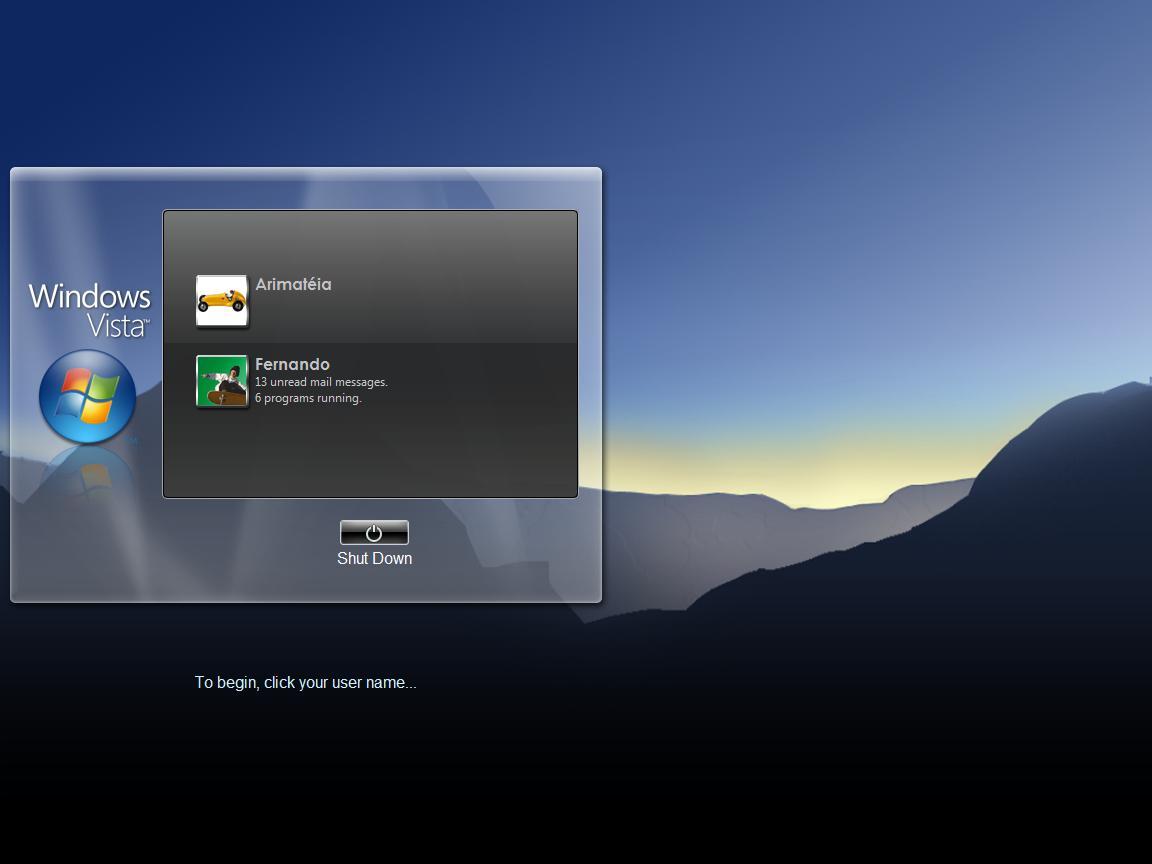1152x864 pixels.
Task: Click the Windows Vista orb logo
Action: 87,397
